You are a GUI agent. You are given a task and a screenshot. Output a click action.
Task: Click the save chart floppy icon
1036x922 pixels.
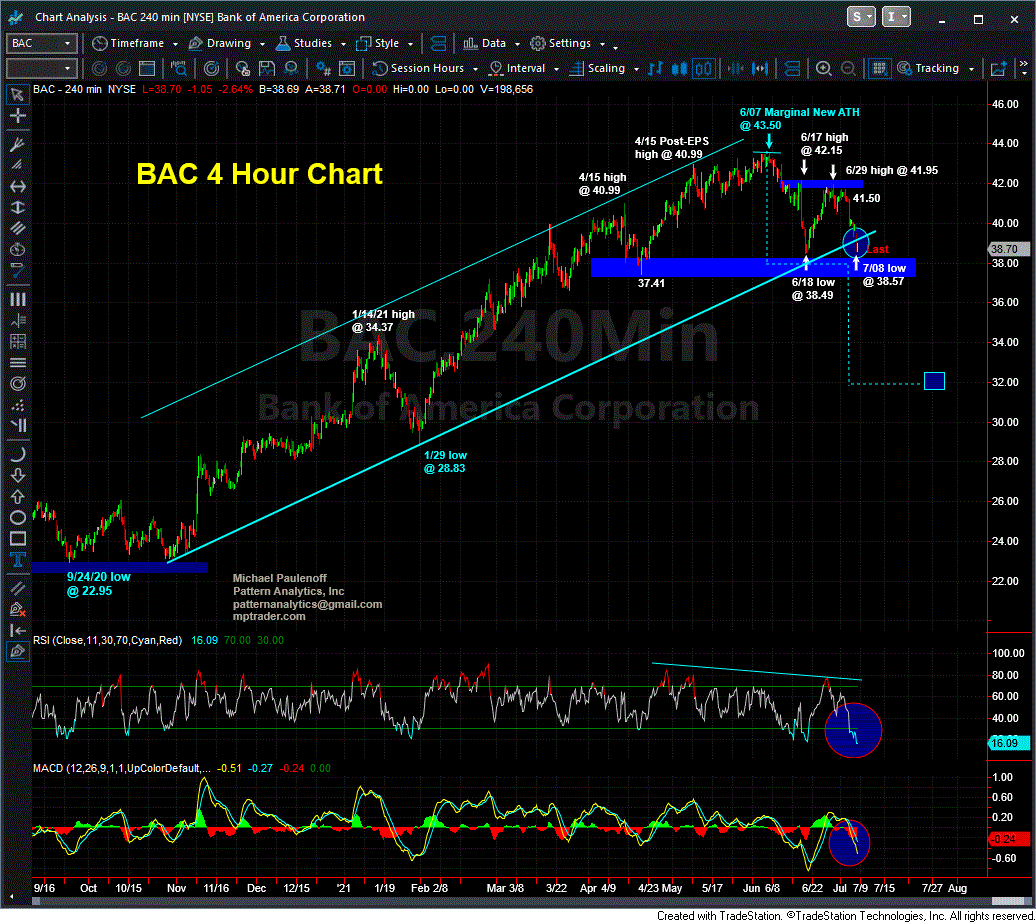[x=267, y=68]
